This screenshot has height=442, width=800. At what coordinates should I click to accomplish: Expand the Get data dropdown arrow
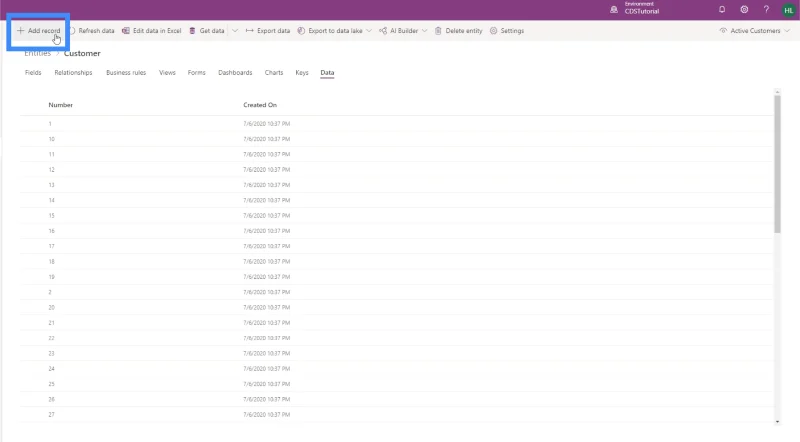click(x=235, y=31)
